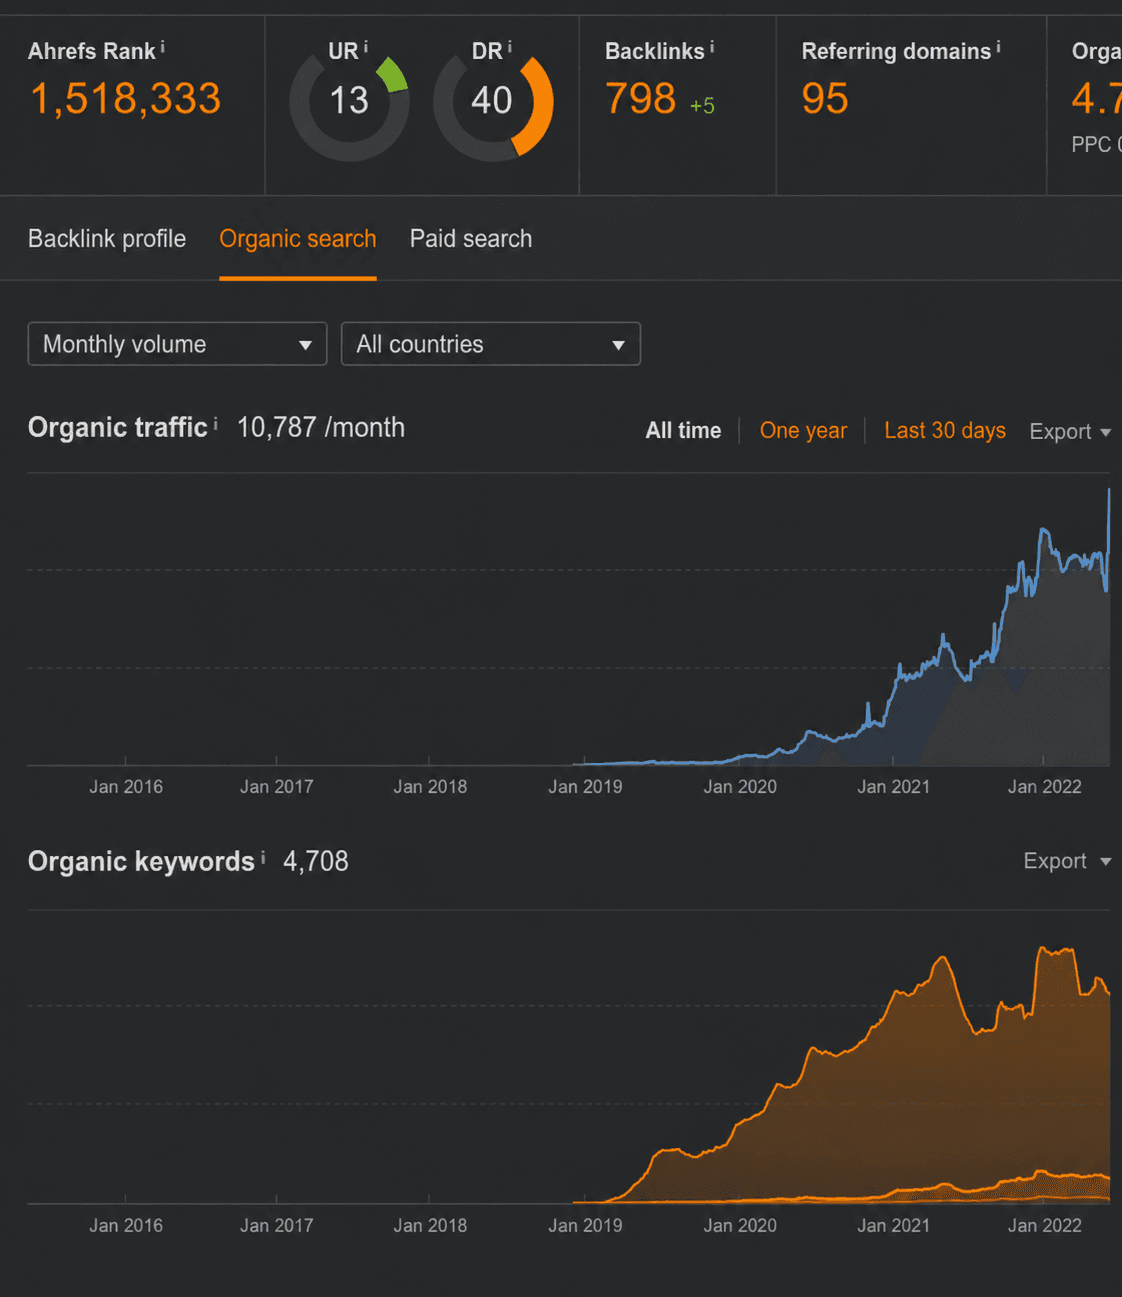The height and width of the screenshot is (1297, 1122).
Task: Switch traffic chart to One year
Action: coord(803,431)
